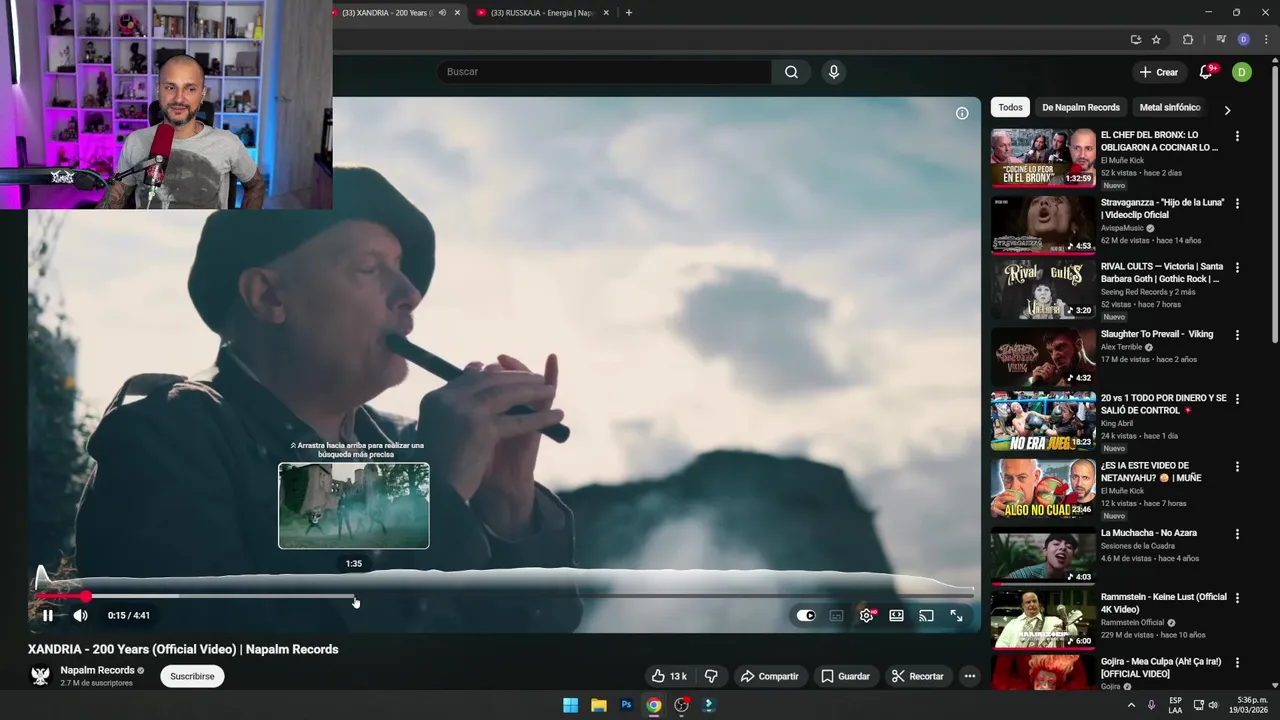Image resolution: width=1280 pixels, height=720 pixels.
Task: Switch to the RUSSKAJA Energia tab
Action: click(x=541, y=13)
